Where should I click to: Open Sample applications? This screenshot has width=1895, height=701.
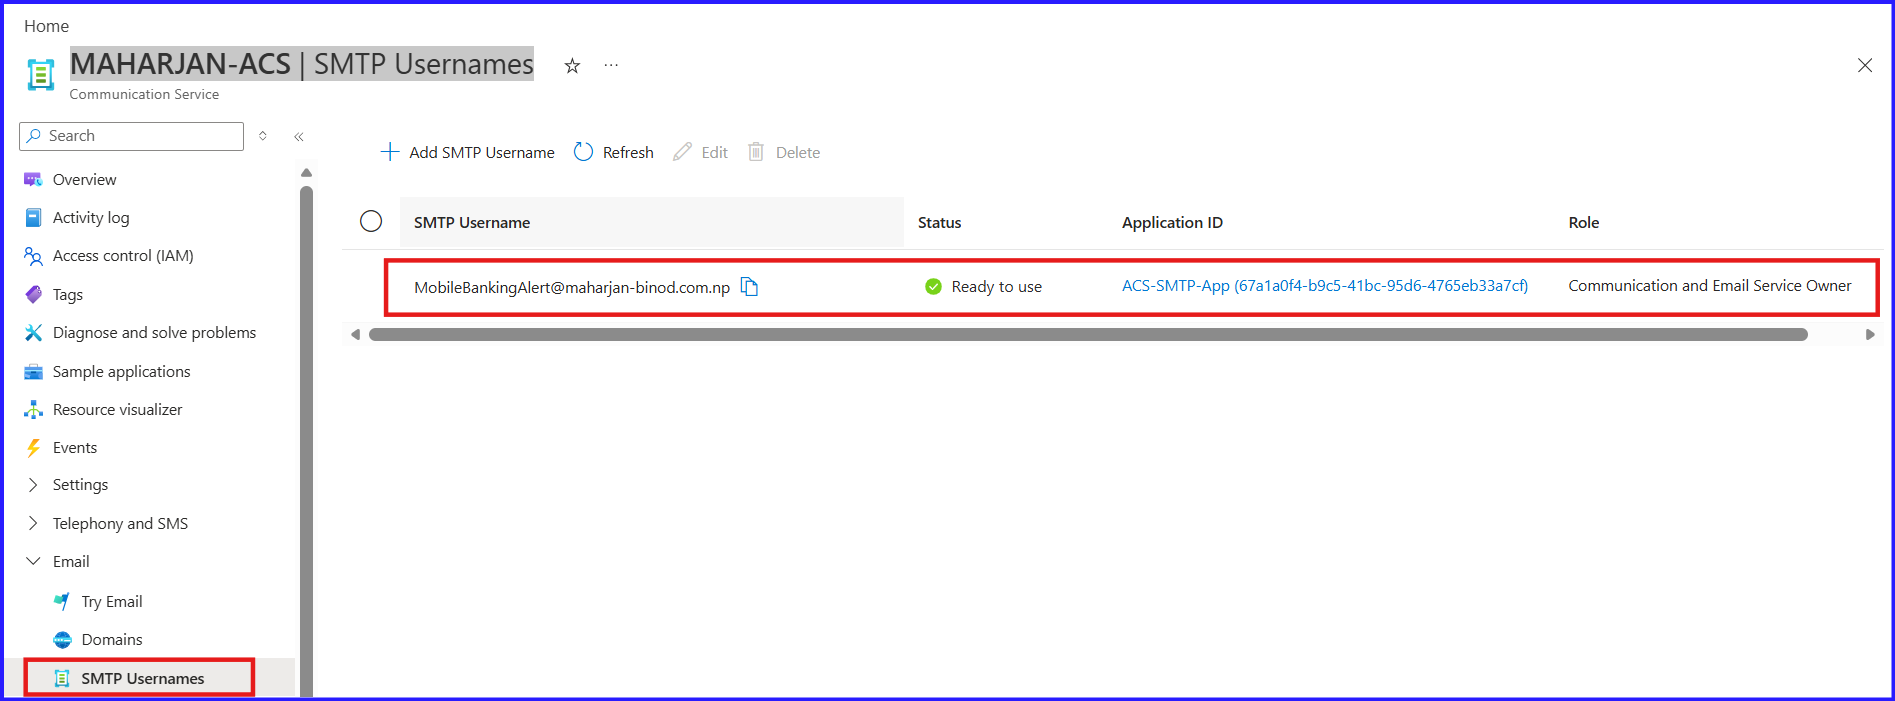click(x=121, y=372)
